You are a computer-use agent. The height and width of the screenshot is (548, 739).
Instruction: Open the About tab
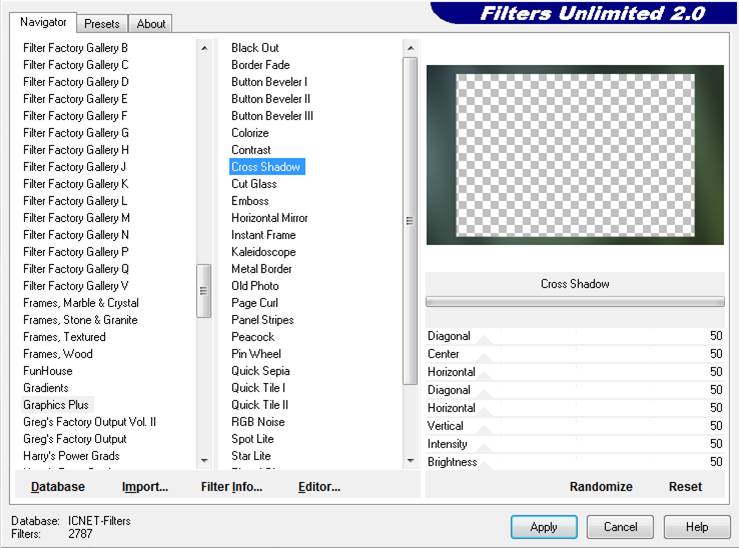pyautogui.click(x=151, y=23)
